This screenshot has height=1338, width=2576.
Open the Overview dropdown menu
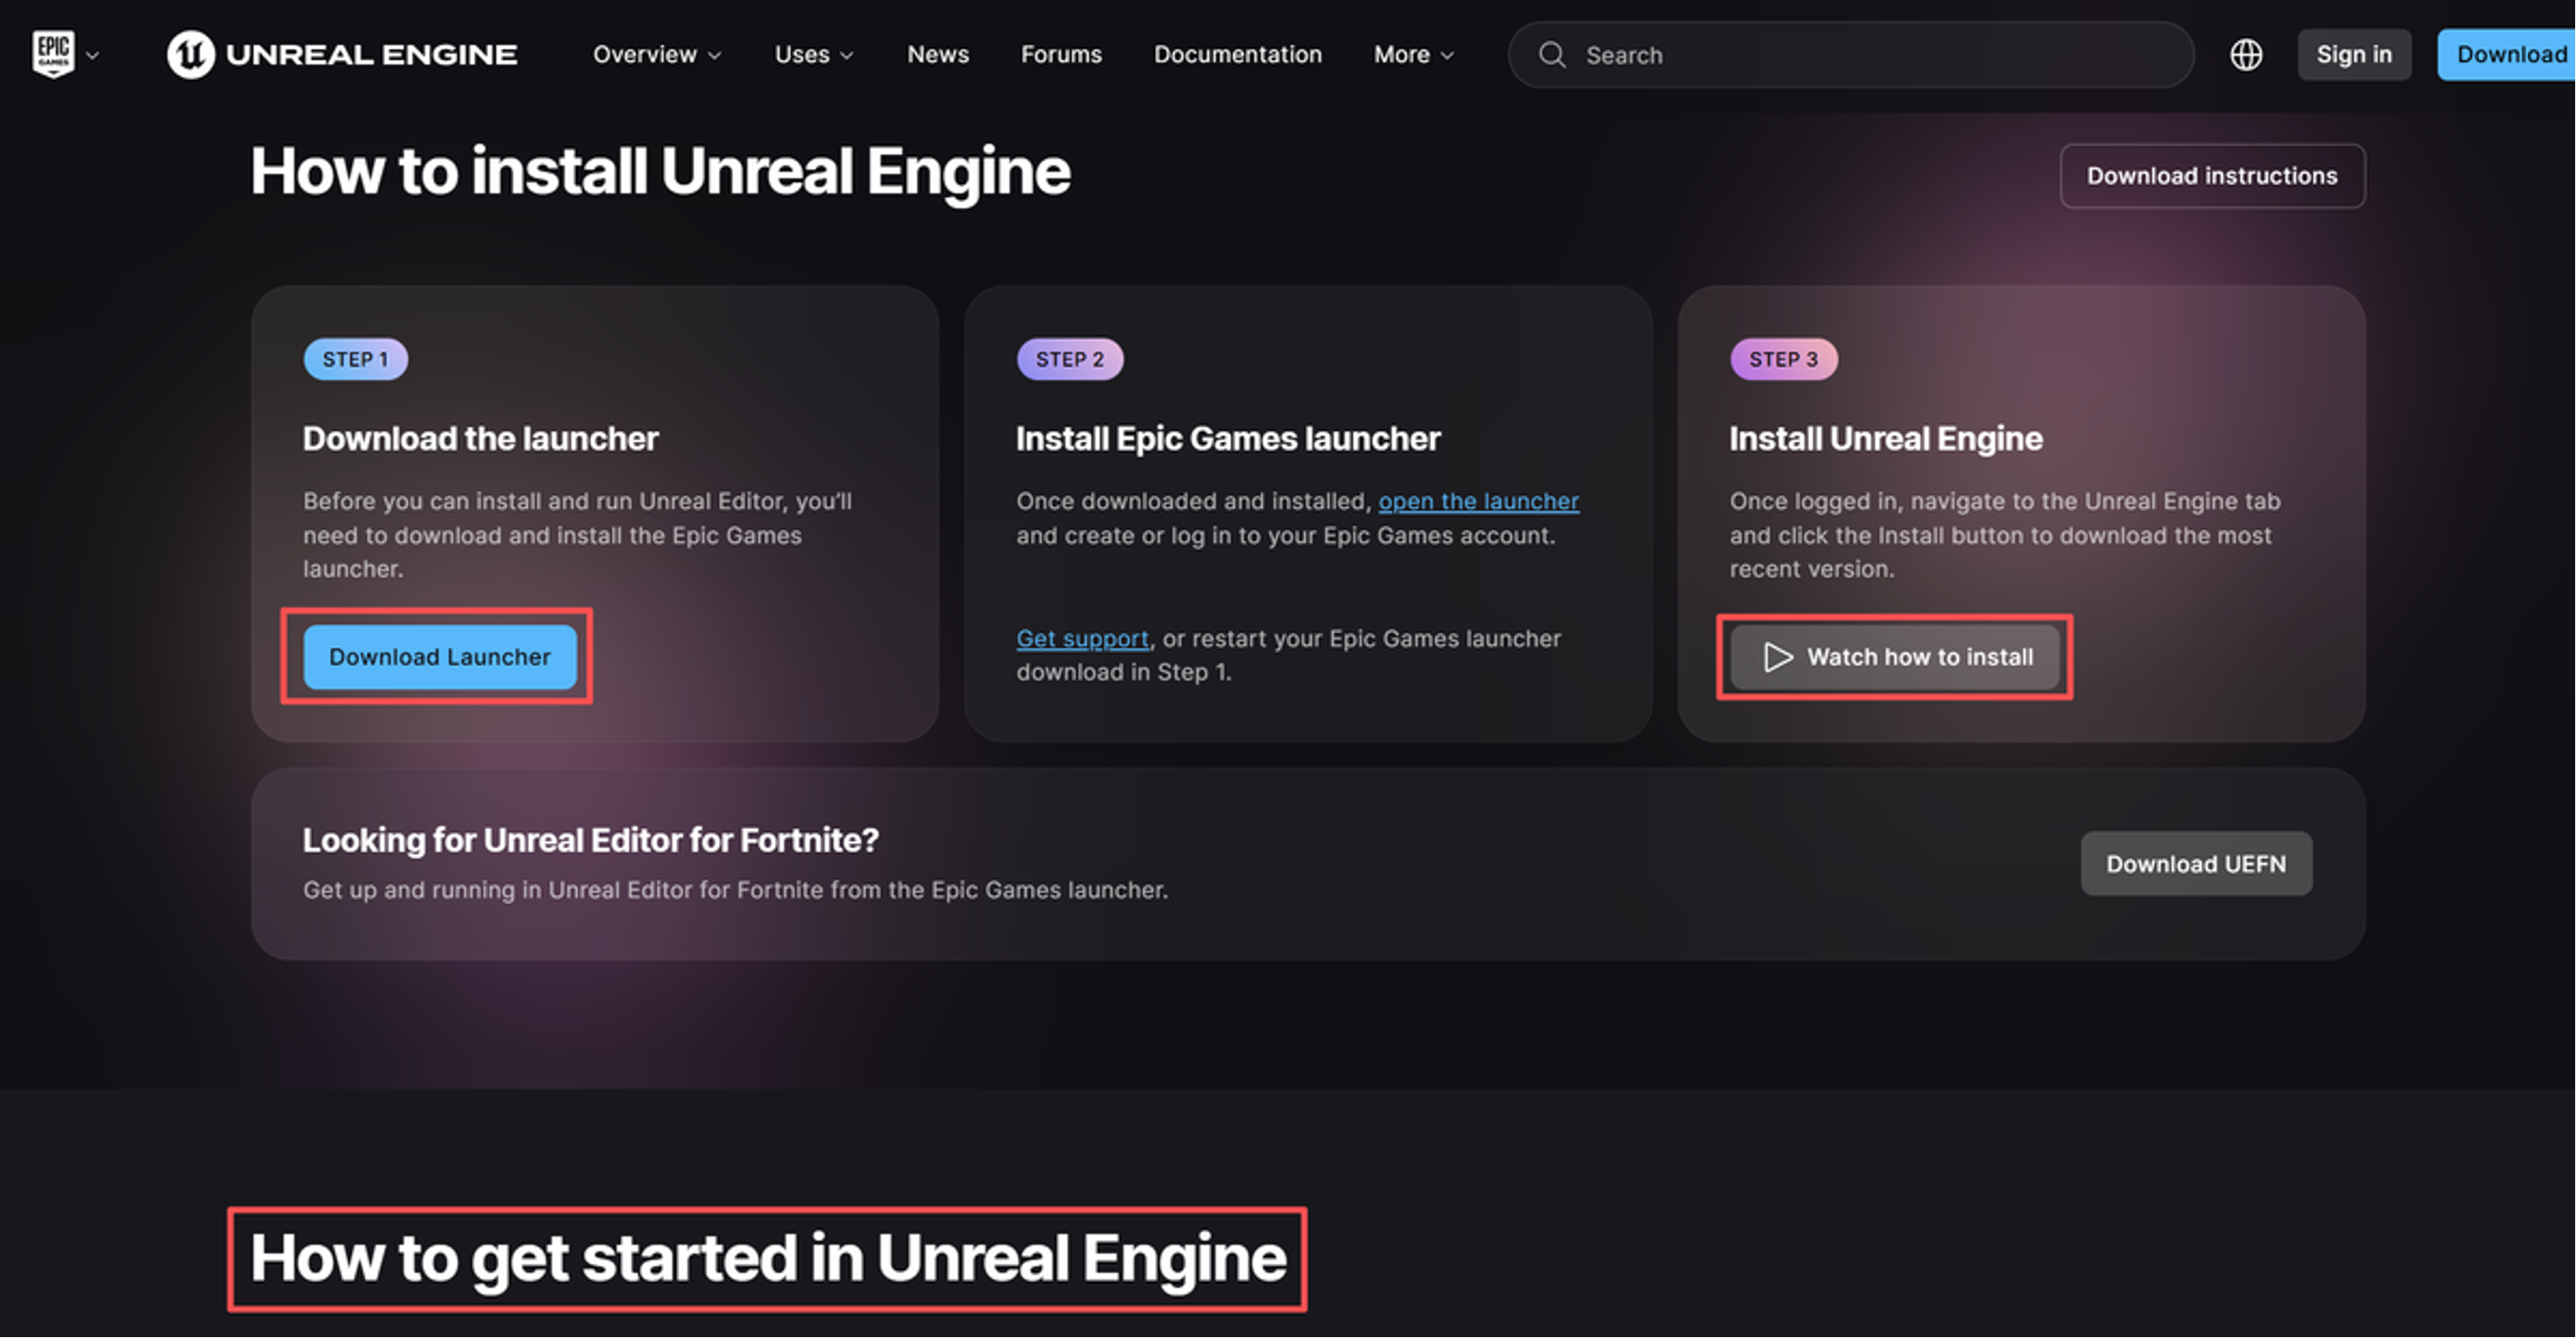click(x=657, y=55)
